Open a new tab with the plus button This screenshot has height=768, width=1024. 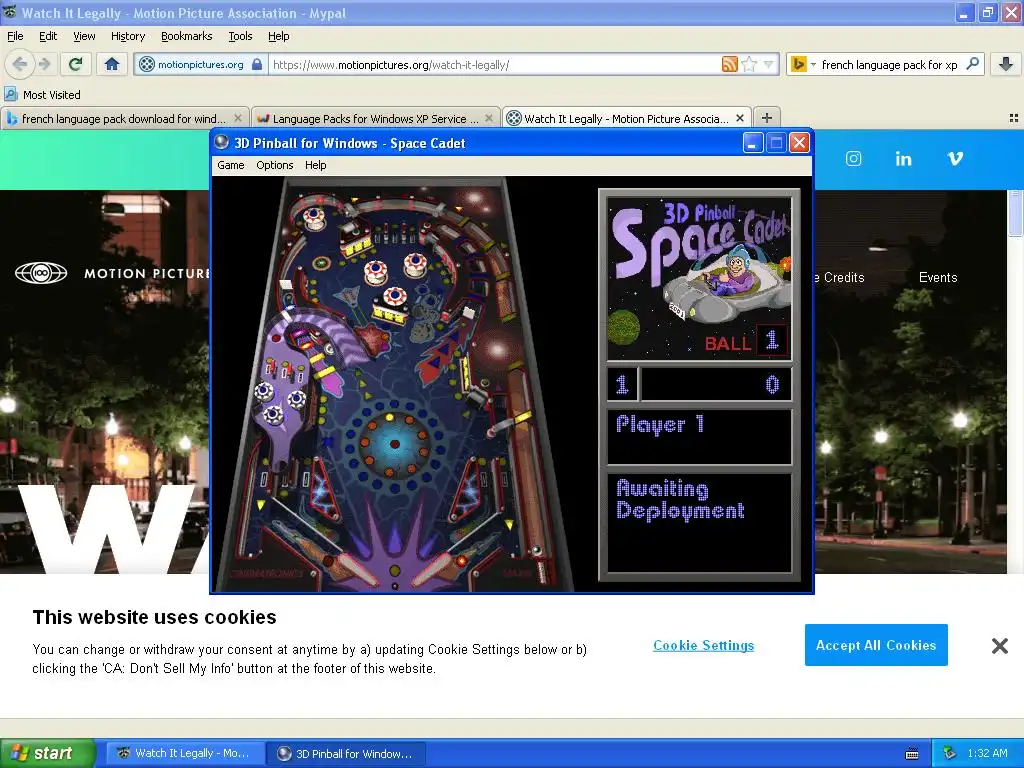pos(767,118)
